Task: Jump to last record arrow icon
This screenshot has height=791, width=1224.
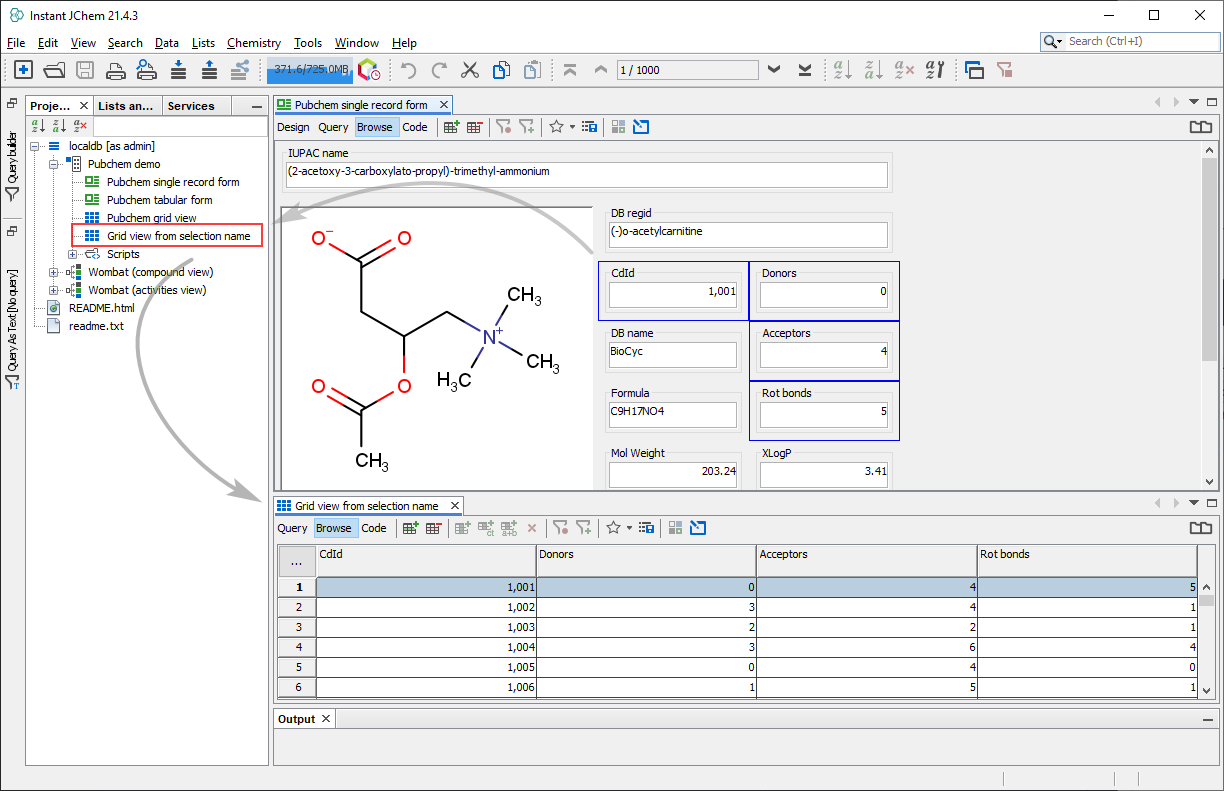Action: tap(804, 70)
